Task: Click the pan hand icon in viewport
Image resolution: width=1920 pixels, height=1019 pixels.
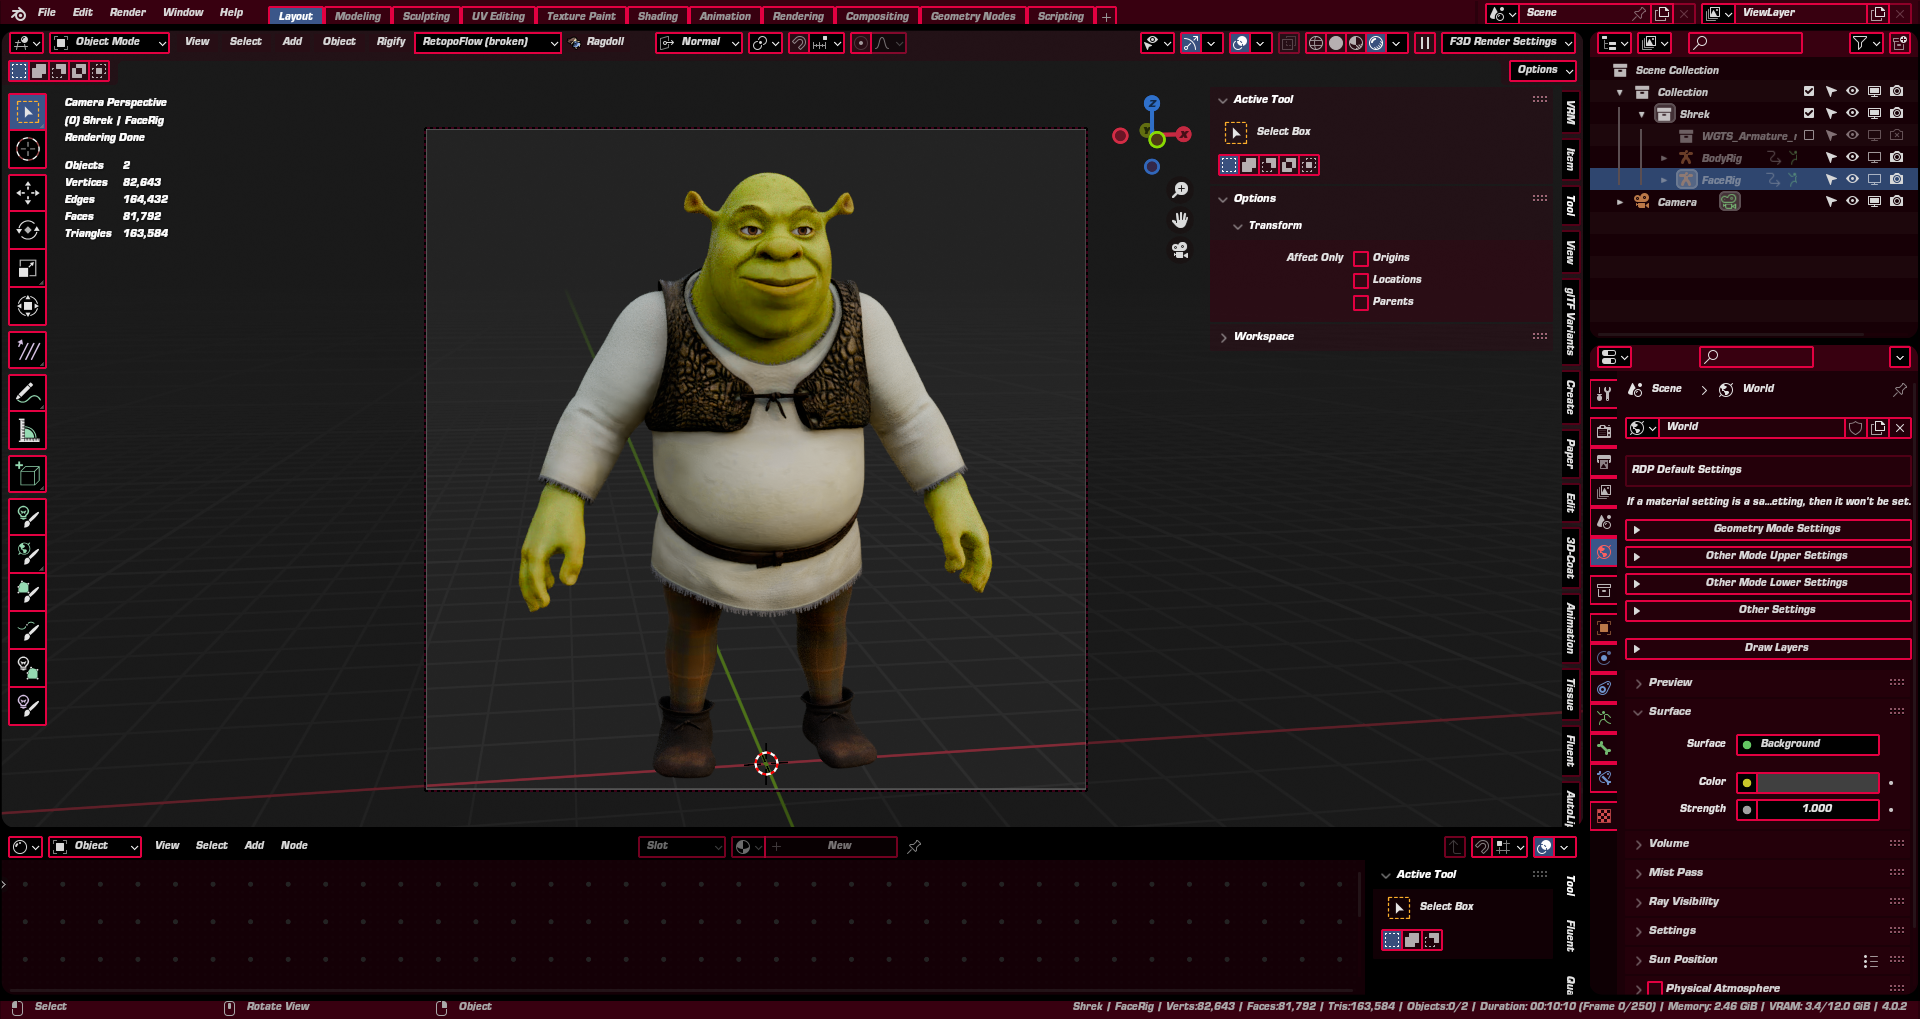Action: click(x=1180, y=220)
